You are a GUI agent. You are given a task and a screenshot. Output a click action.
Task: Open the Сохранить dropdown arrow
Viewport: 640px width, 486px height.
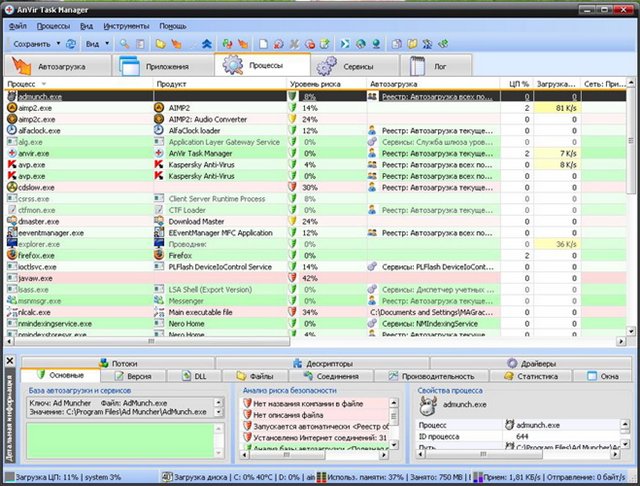coord(58,44)
